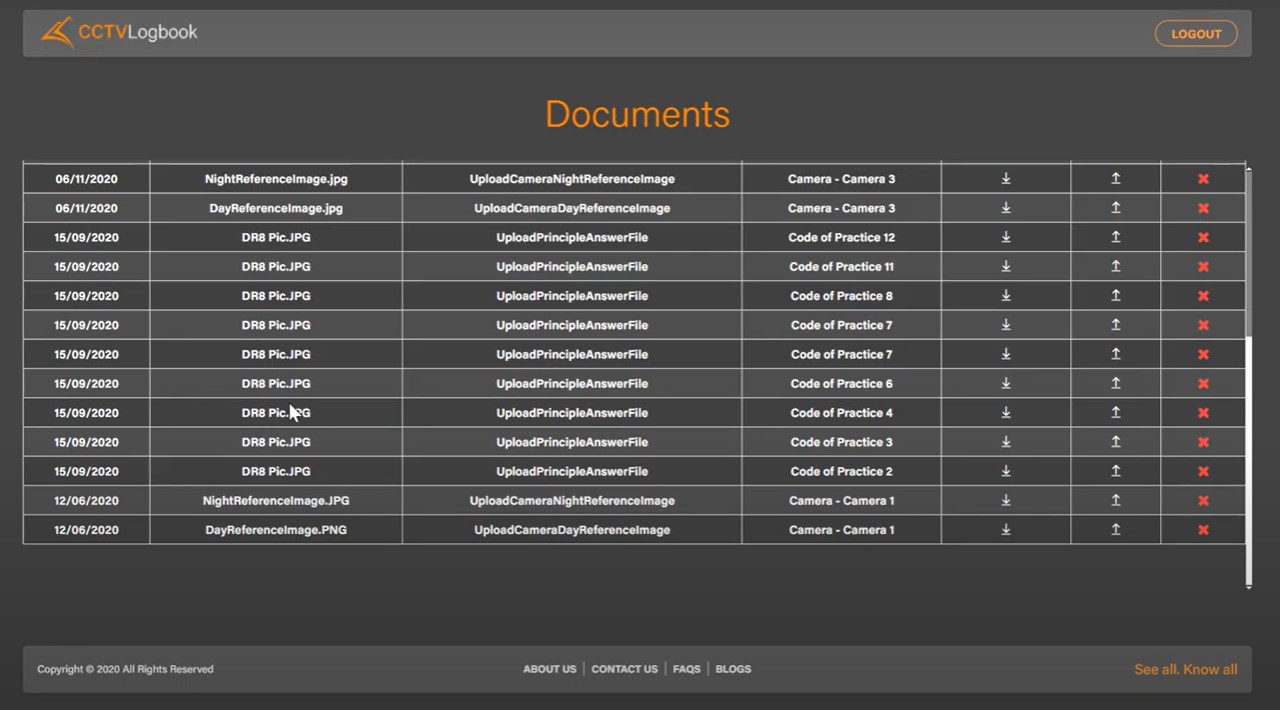The height and width of the screenshot is (710, 1280).
Task: Upload arrow in Code of Practice 8 row
Action: (1116, 296)
